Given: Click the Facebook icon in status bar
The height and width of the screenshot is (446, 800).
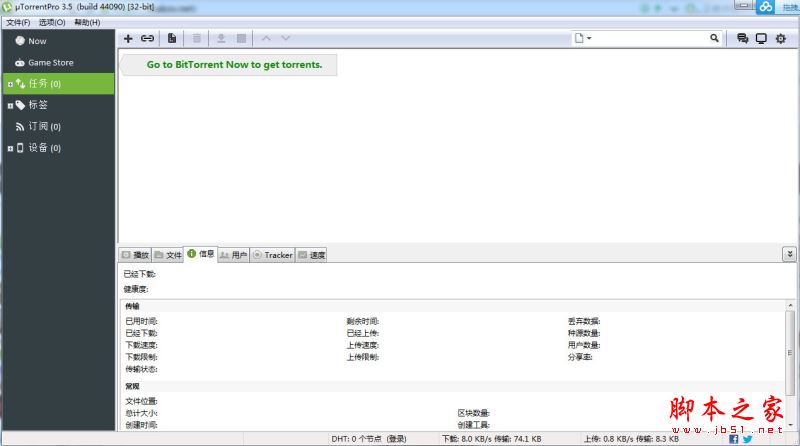Looking at the screenshot, I should [734, 439].
